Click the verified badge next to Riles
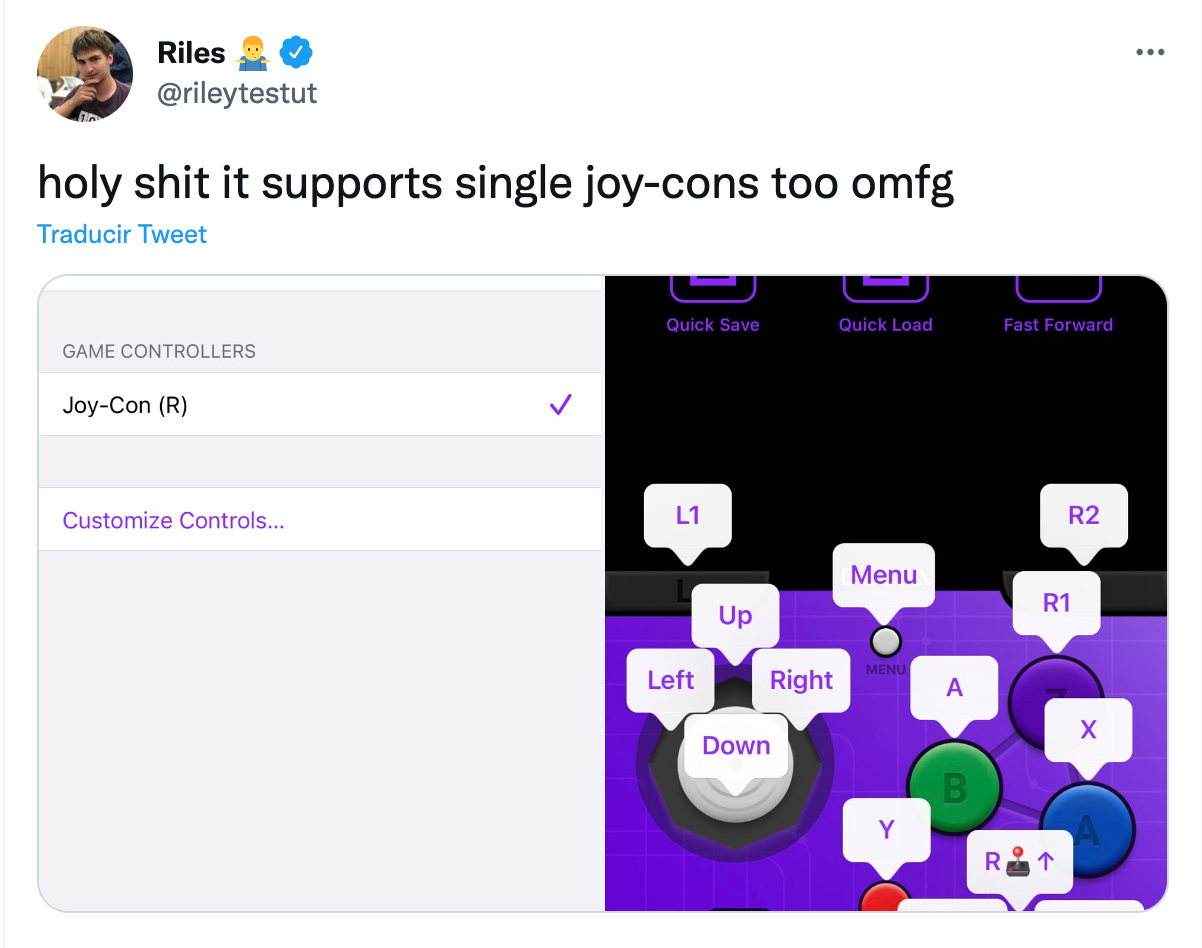This screenshot has width=1202, height=948. pos(295,52)
